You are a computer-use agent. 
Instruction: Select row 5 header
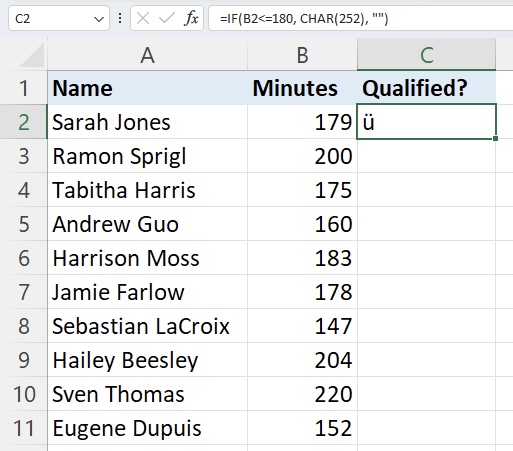click(x=24, y=224)
